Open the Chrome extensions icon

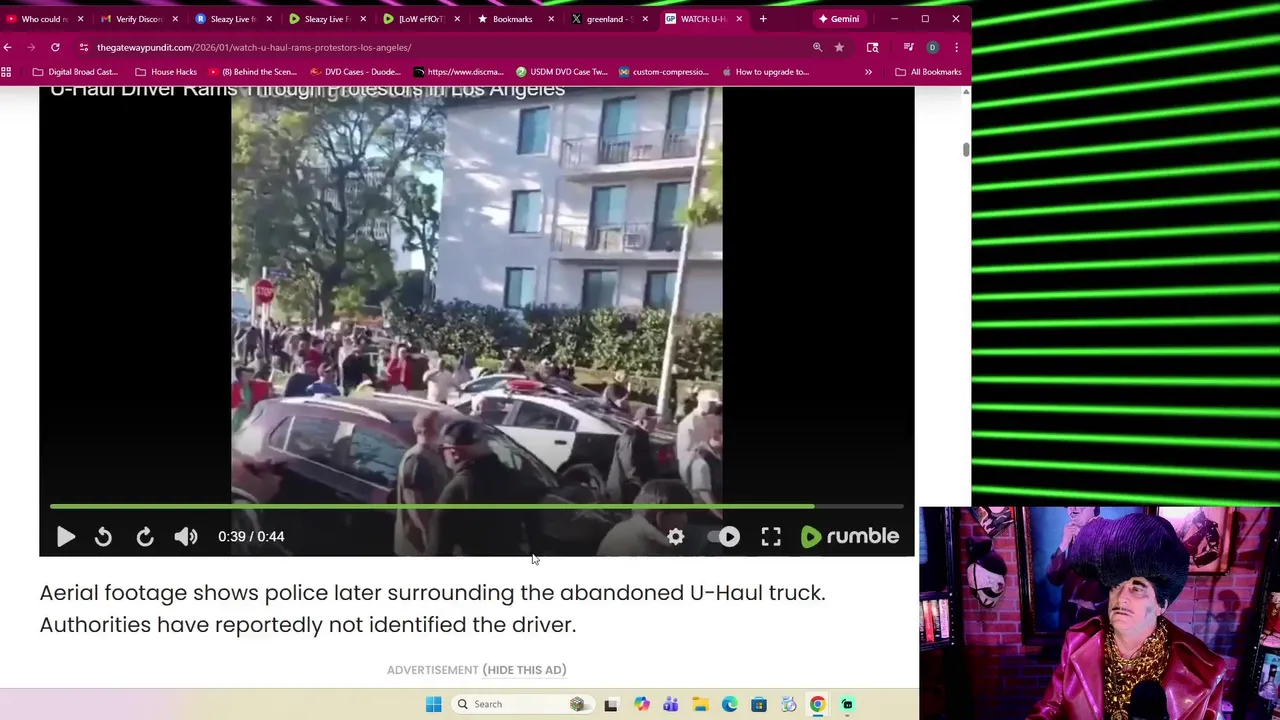(x=872, y=47)
